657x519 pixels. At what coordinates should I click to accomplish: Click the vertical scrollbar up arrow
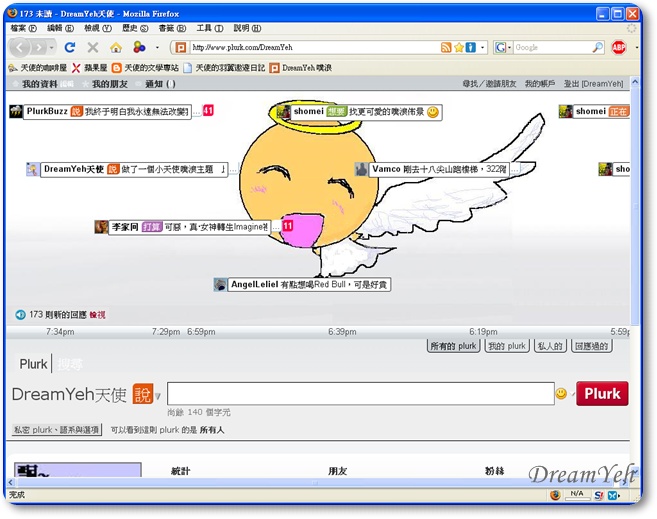click(635, 82)
